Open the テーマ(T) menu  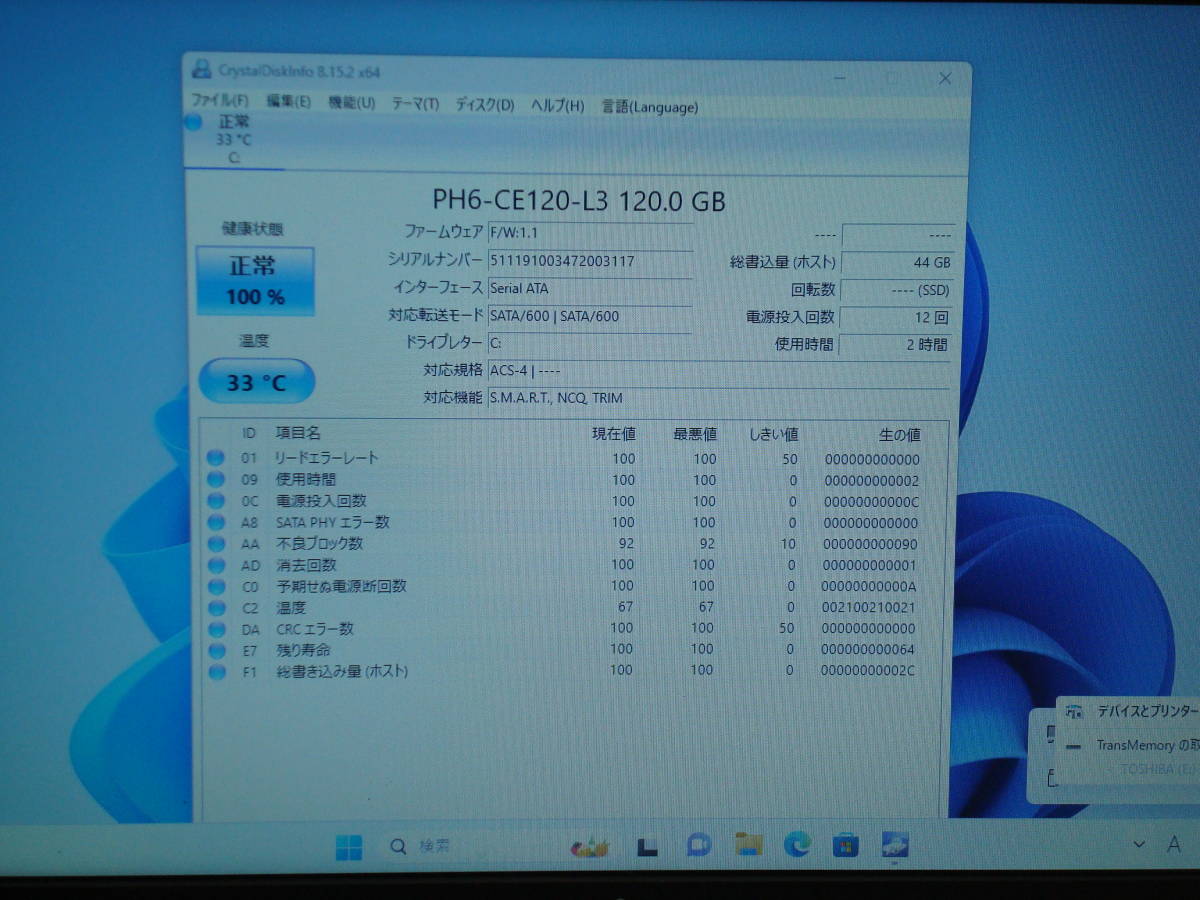pyautogui.click(x=415, y=104)
